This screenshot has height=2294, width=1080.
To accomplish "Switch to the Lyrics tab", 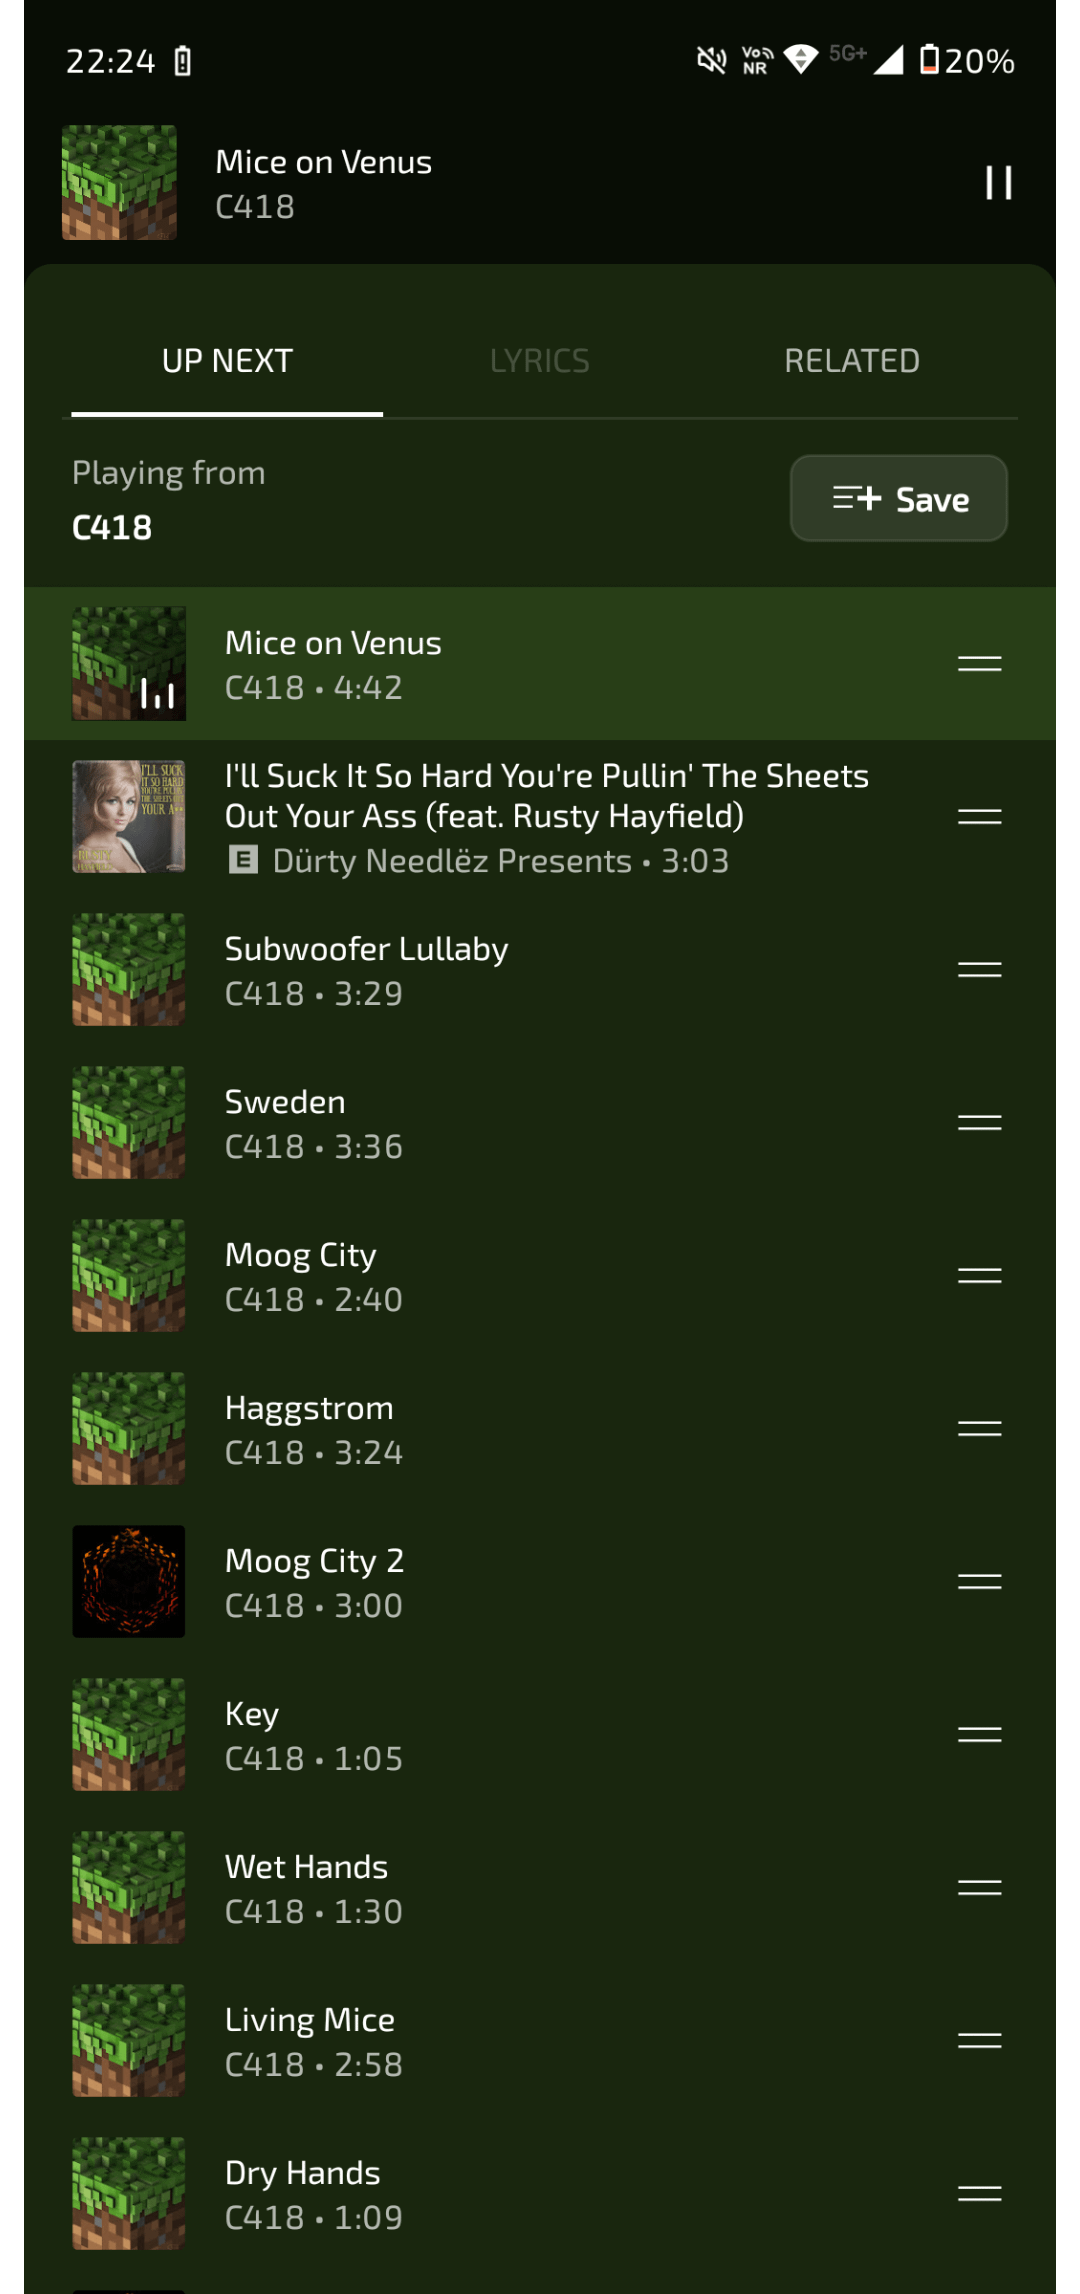I will [539, 361].
